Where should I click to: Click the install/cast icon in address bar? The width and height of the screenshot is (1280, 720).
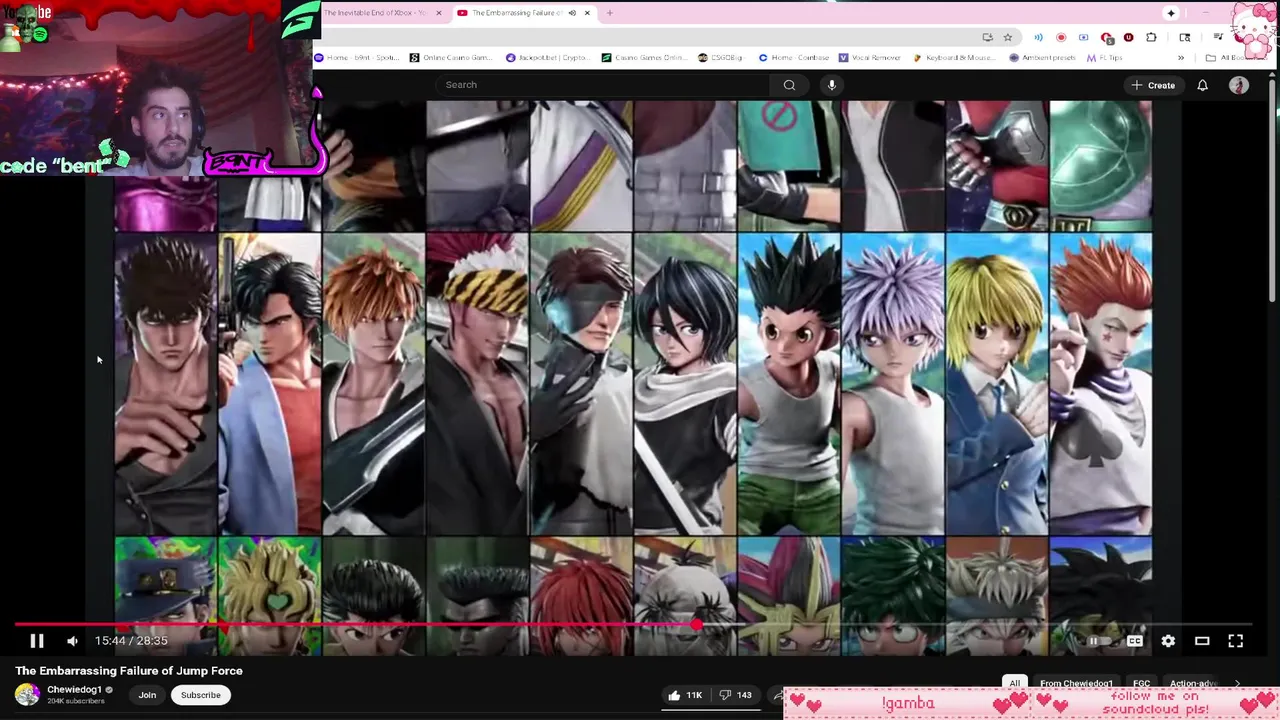tap(987, 37)
